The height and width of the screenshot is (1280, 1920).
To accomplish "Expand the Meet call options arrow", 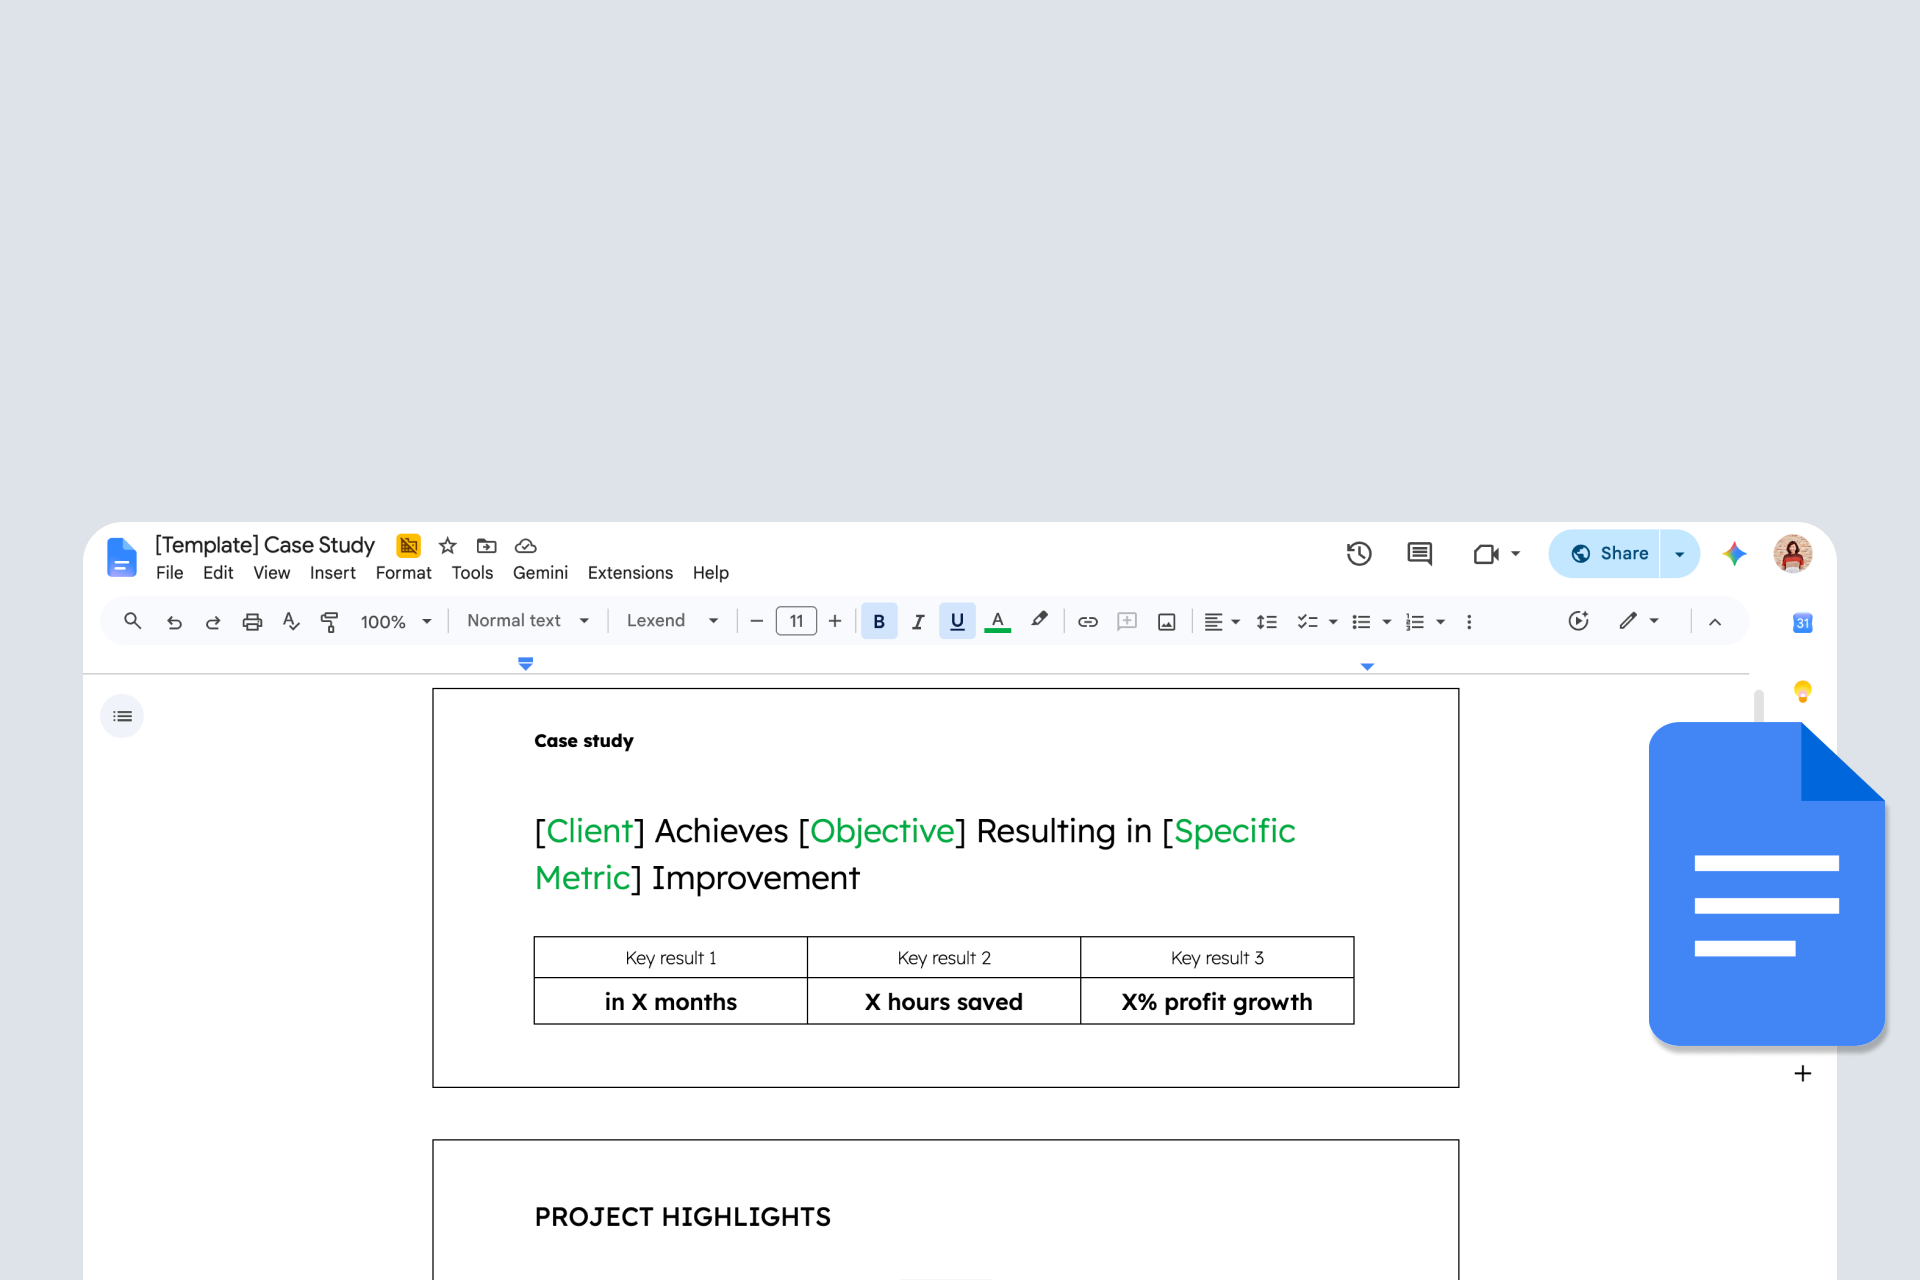I will [x=1516, y=554].
